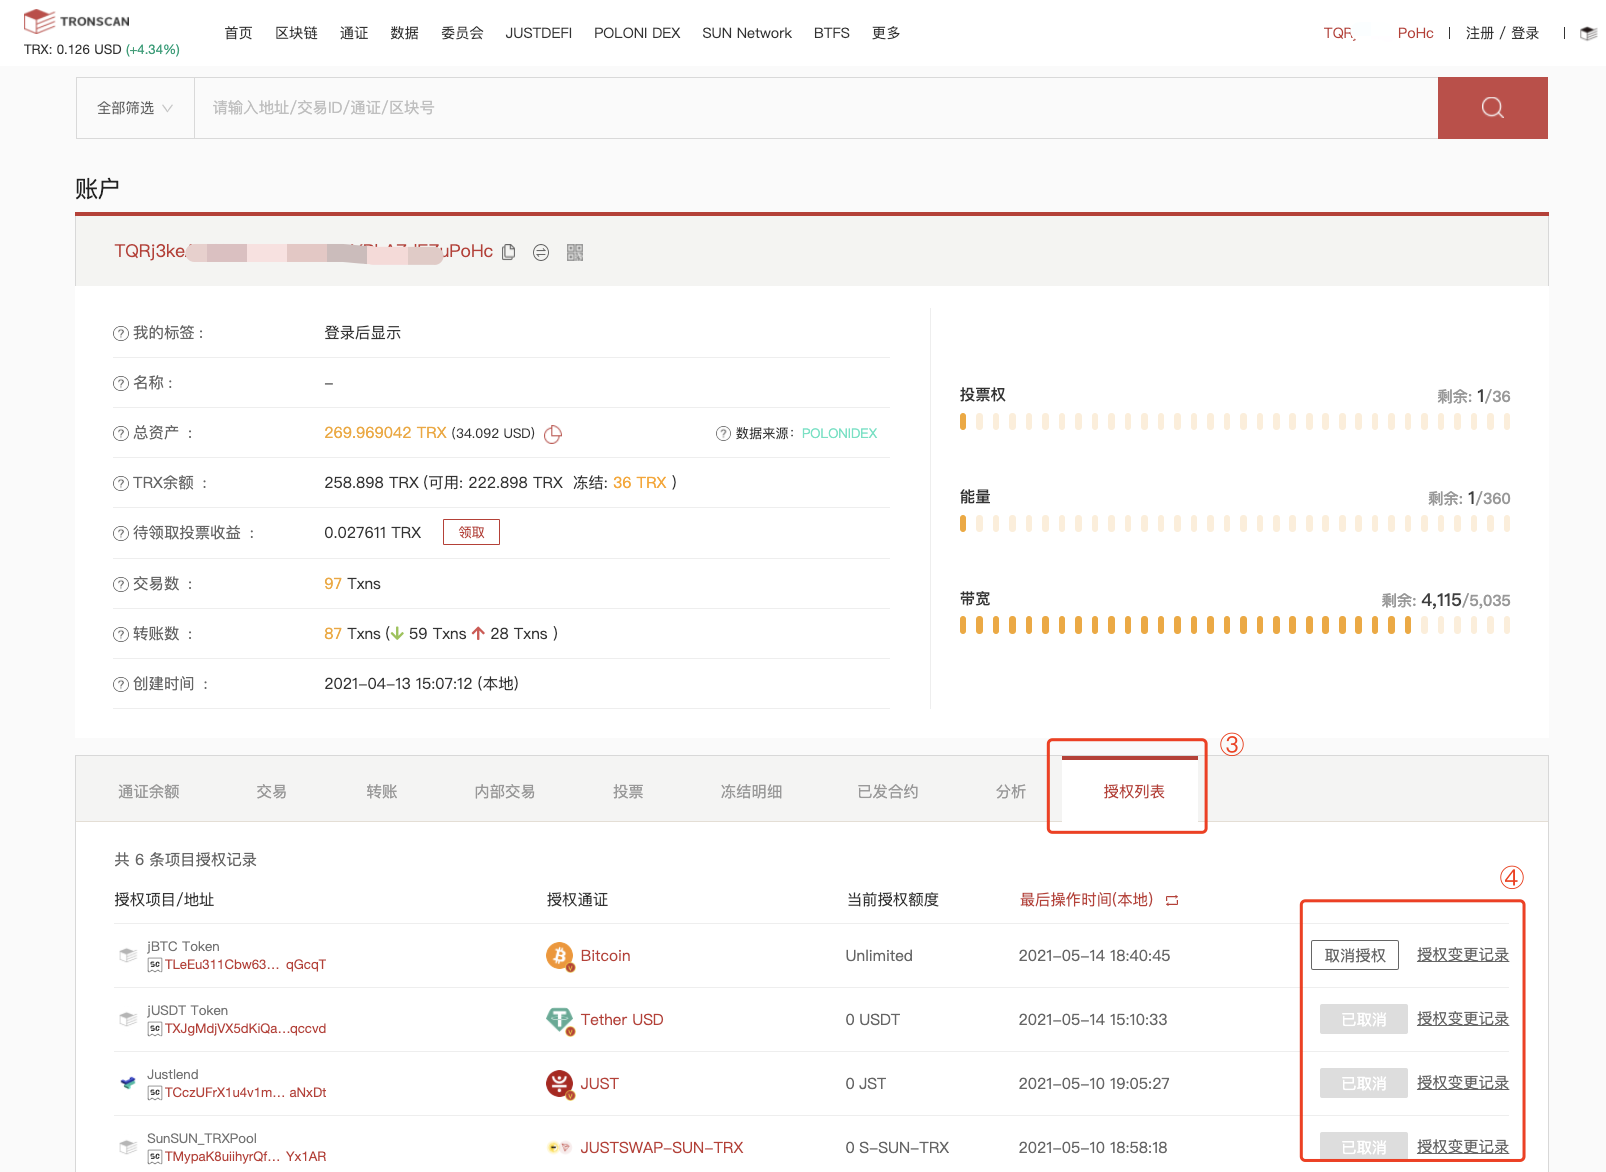Open JUSTDEFI in the navigation bar
The image size is (1606, 1172).
(538, 33)
